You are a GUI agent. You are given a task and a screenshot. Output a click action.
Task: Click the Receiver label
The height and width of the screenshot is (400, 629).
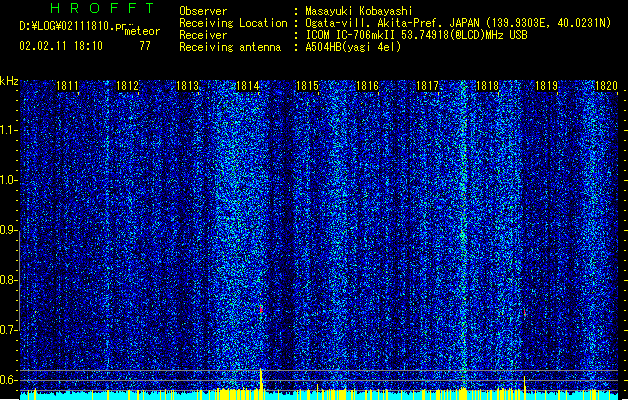pos(203,35)
